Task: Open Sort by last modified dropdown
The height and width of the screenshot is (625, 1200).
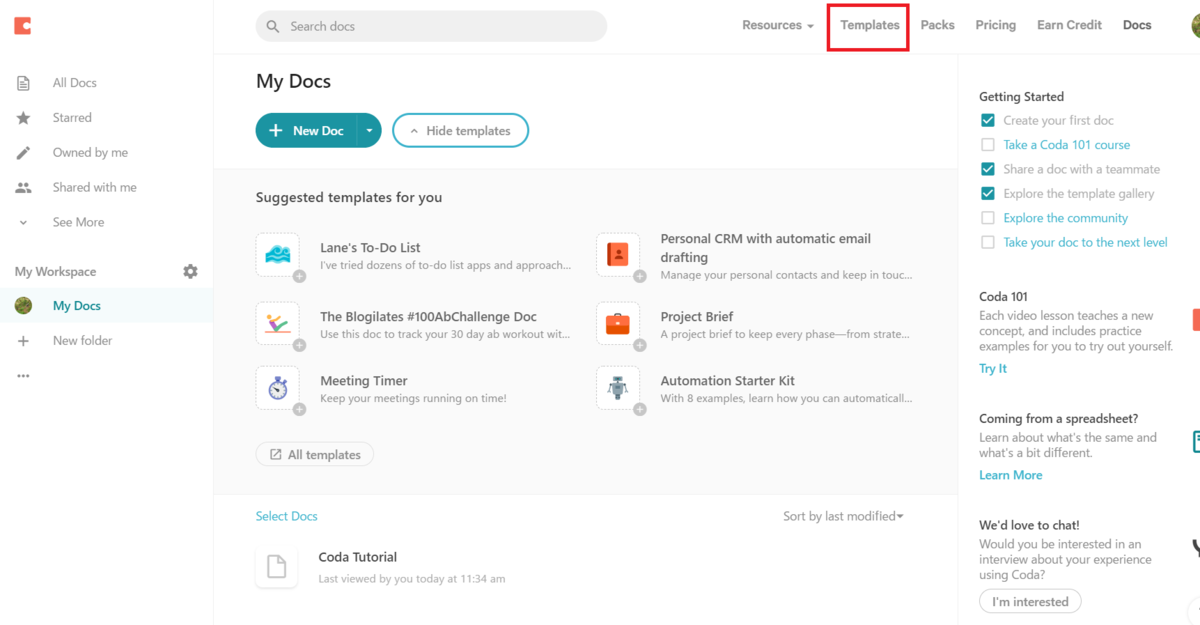Action: 843,516
